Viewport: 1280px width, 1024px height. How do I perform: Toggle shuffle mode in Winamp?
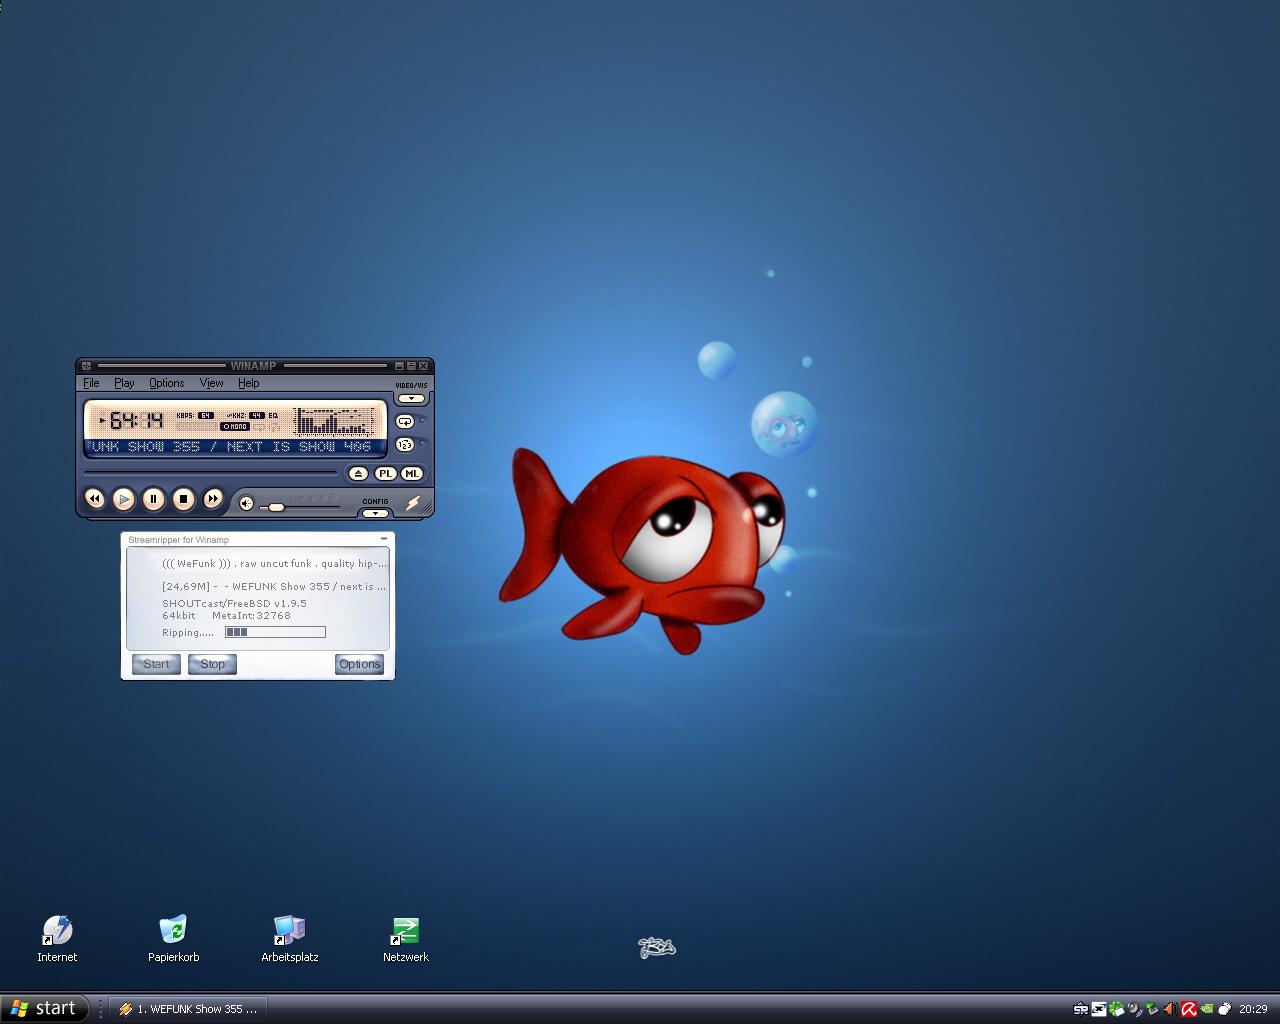pos(405,445)
